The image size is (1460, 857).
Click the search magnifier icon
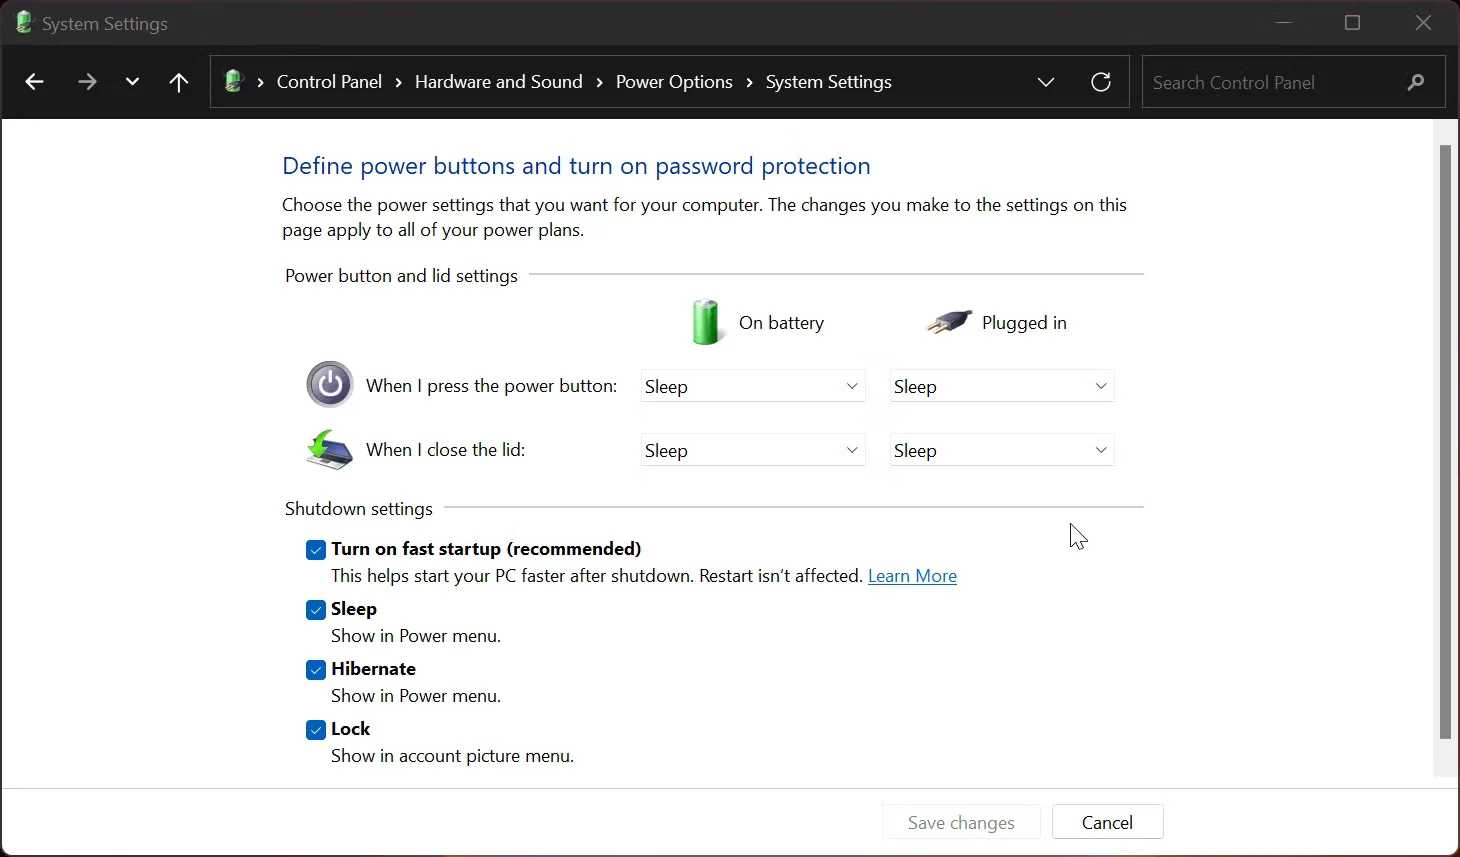click(1416, 83)
